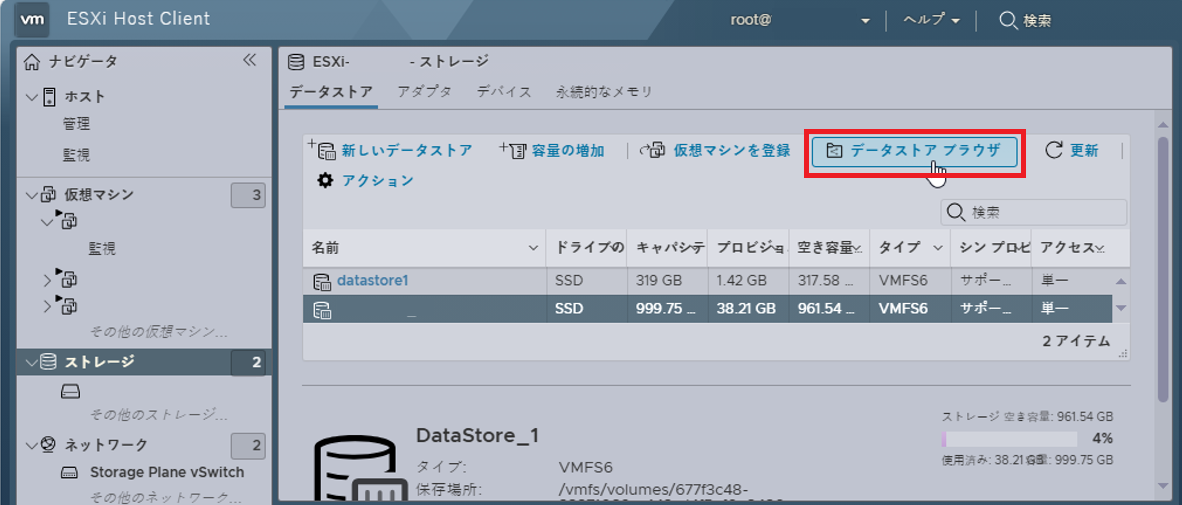Image resolution: width=1182 pixels, height=505 pixels.
Task: Click Register a VM (仮想マシンを登録)
Action: [715, 150]
